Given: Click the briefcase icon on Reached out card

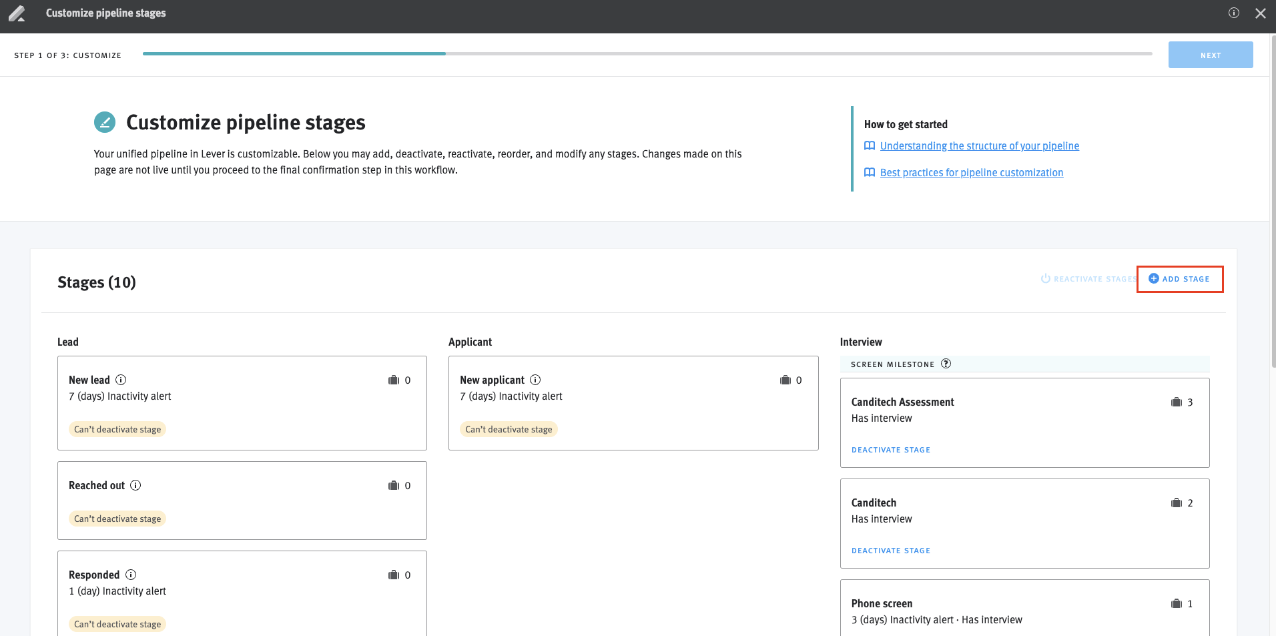Looking at the screenshot, I should click(x=394, y=485).
